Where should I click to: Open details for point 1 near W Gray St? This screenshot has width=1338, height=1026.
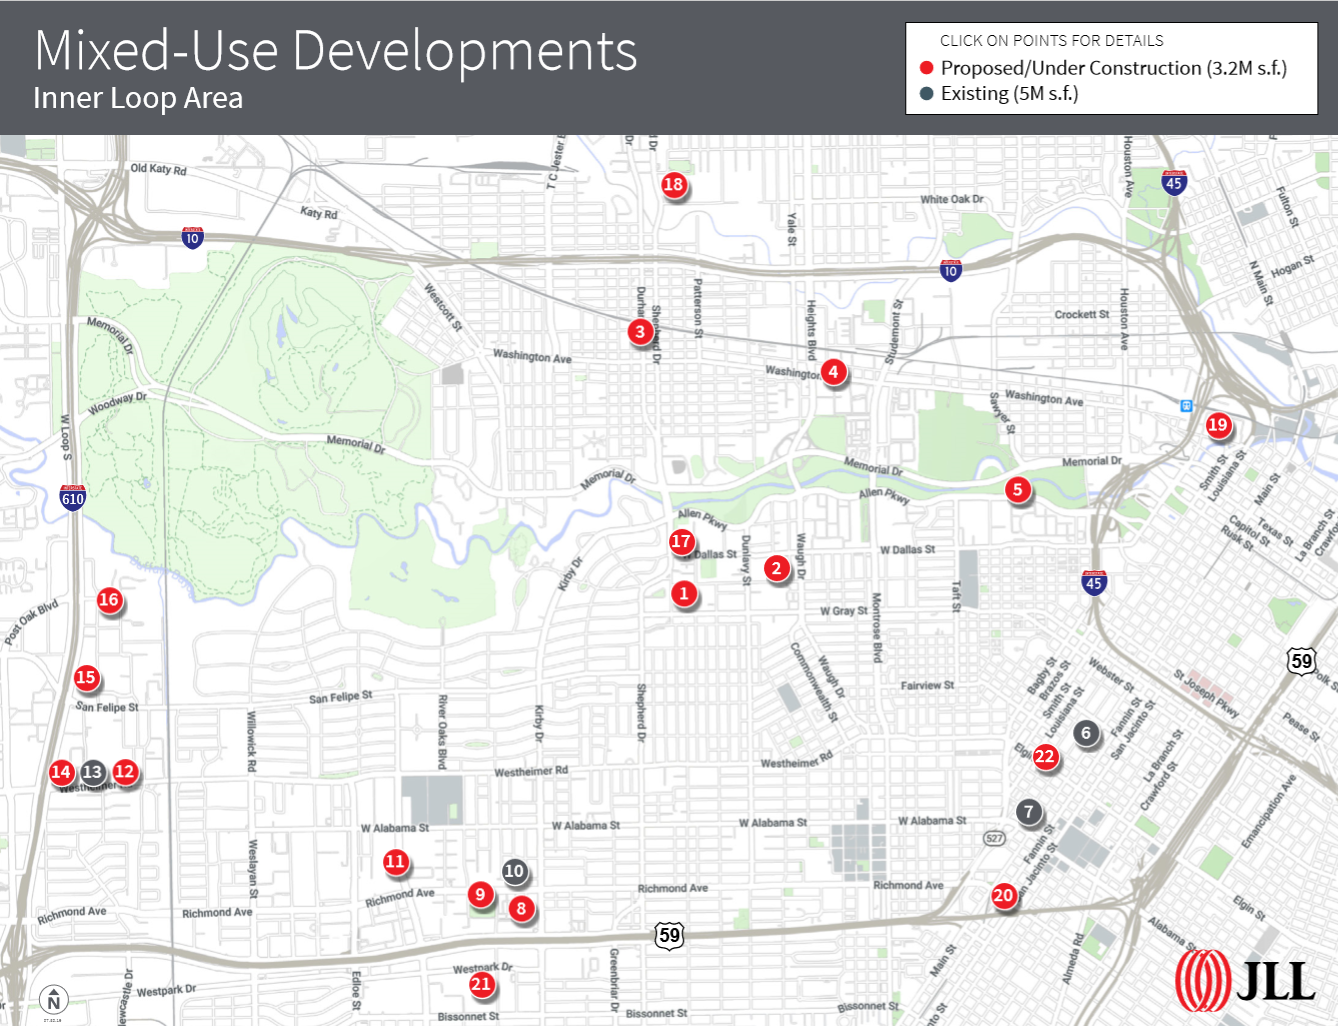coord(684,593)
